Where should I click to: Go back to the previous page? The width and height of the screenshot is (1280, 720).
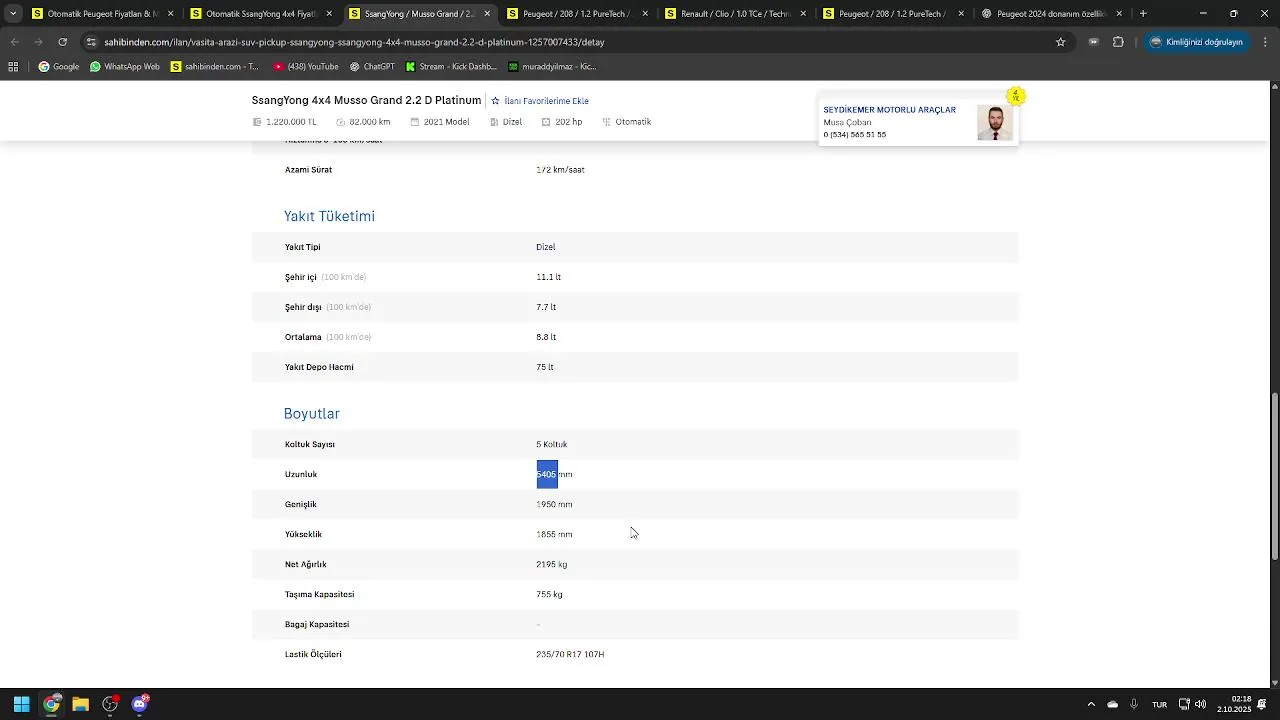pyautogui.click(x=14, y=42)
